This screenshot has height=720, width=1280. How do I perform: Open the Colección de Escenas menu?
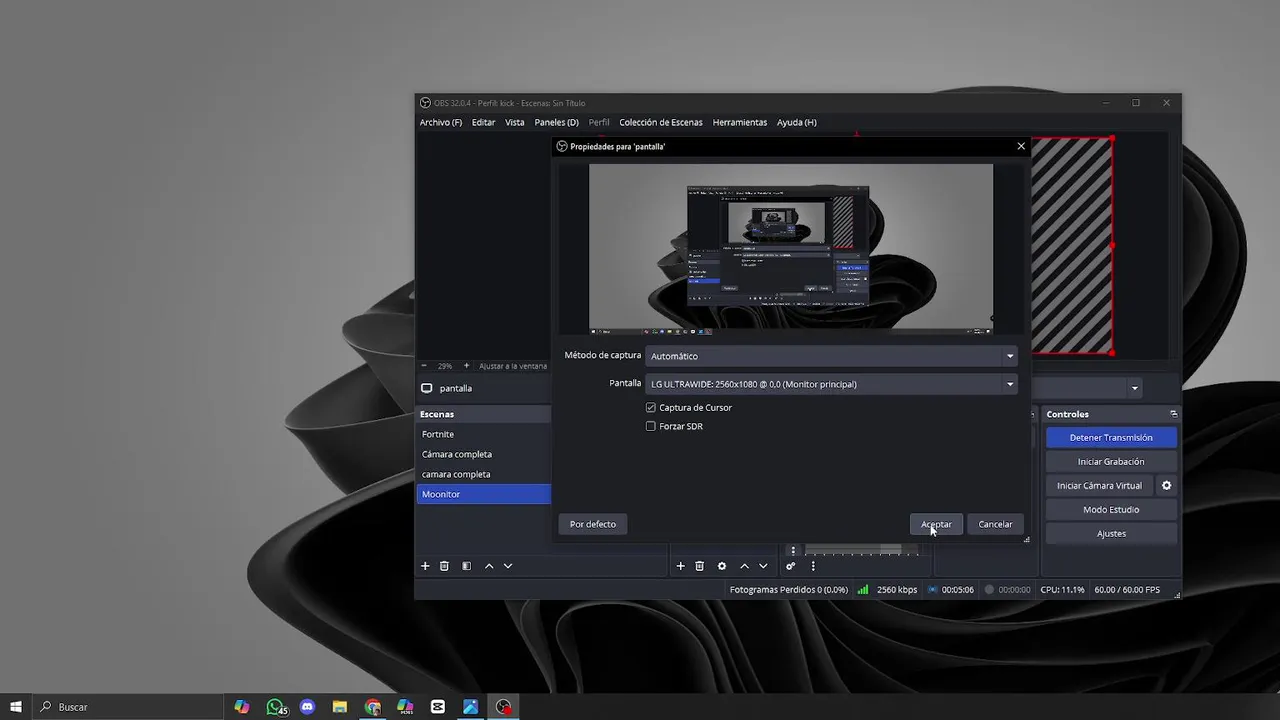click(661, 122)
